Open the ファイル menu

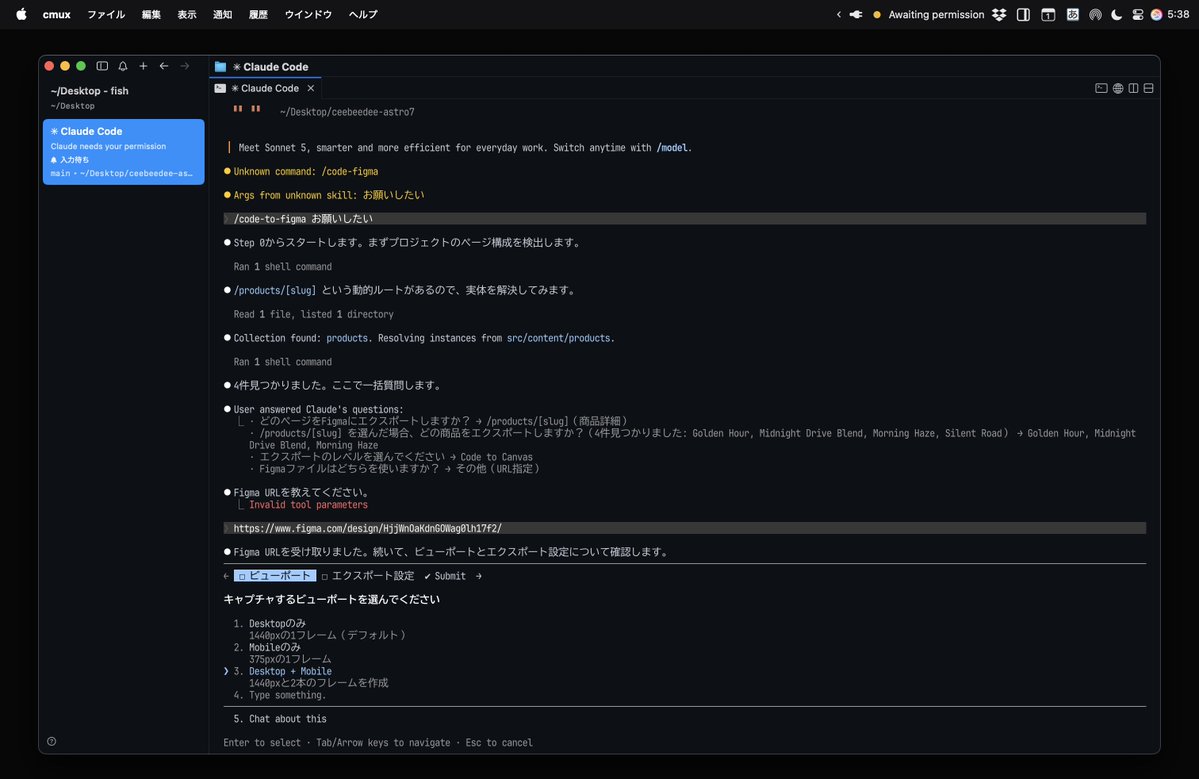click(x=106, y=14)
